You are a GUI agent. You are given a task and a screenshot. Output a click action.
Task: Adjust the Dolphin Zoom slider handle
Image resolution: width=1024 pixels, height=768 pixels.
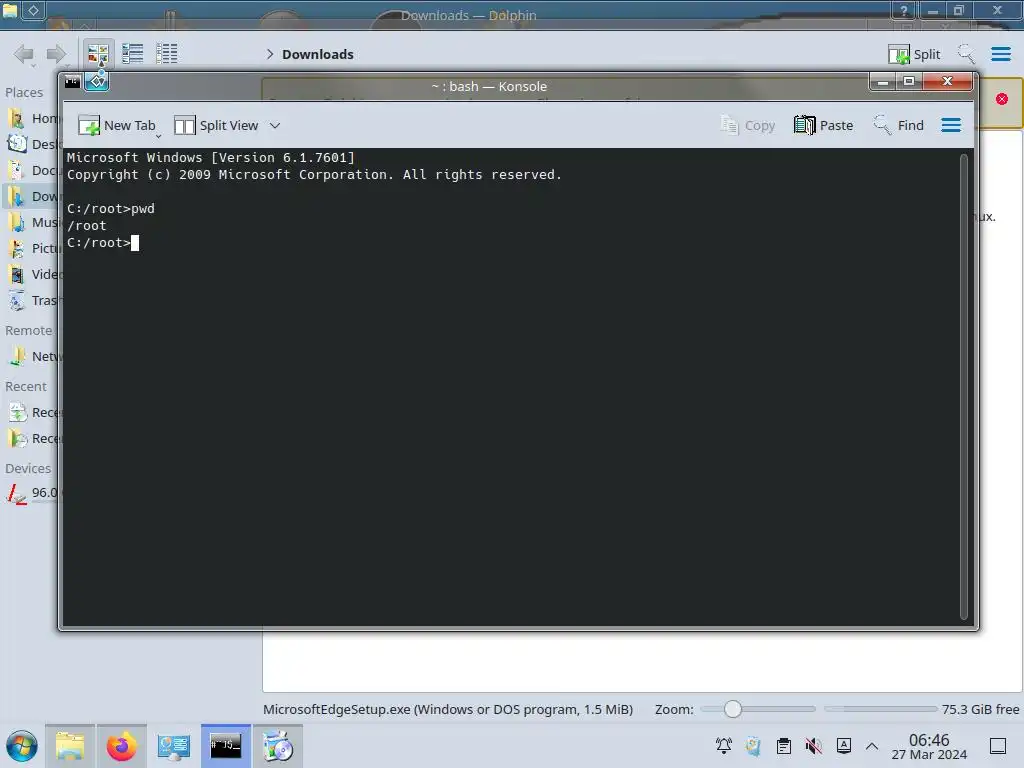[x=733, y=709]
